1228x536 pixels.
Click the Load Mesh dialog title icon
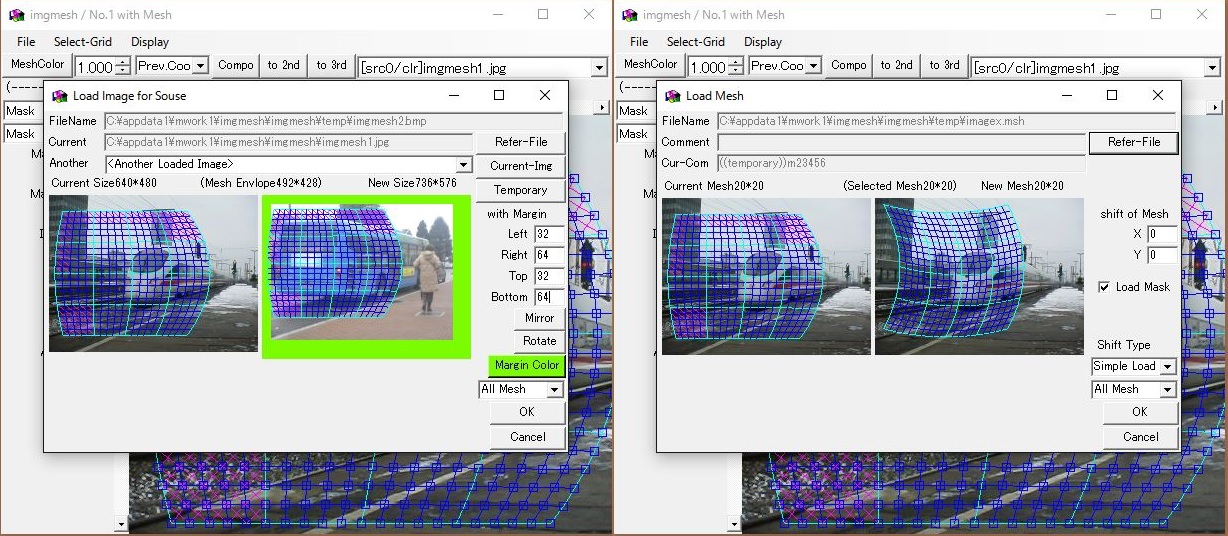[x=672, y=96]
